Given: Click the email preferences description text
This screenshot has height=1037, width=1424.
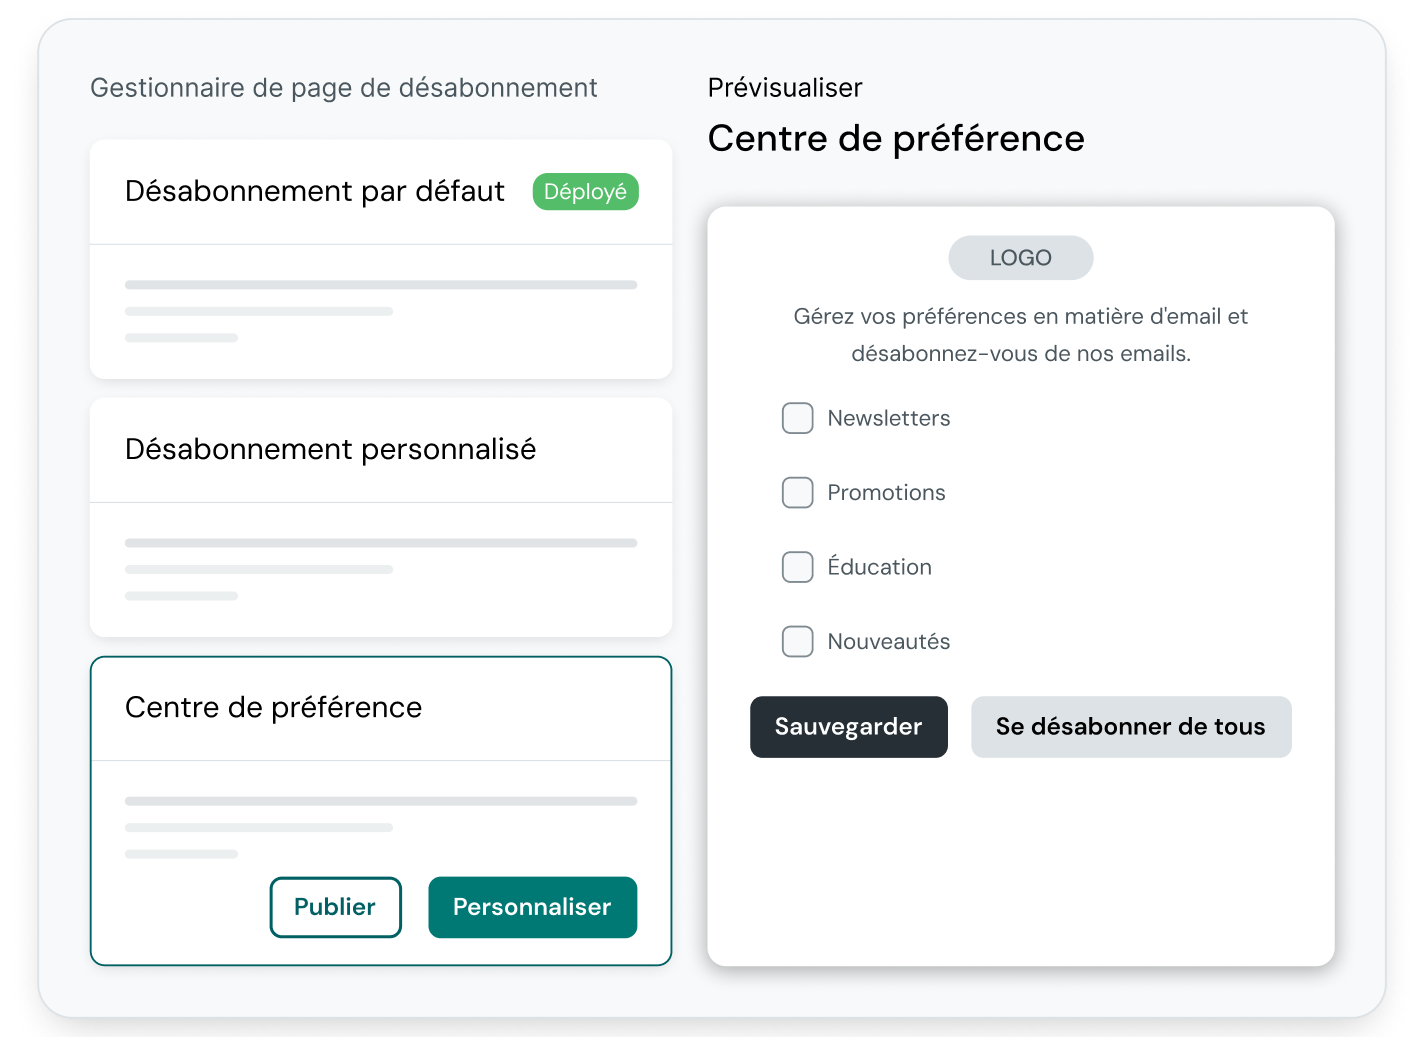Looking at the screenshot, I should click(1020, 334).
